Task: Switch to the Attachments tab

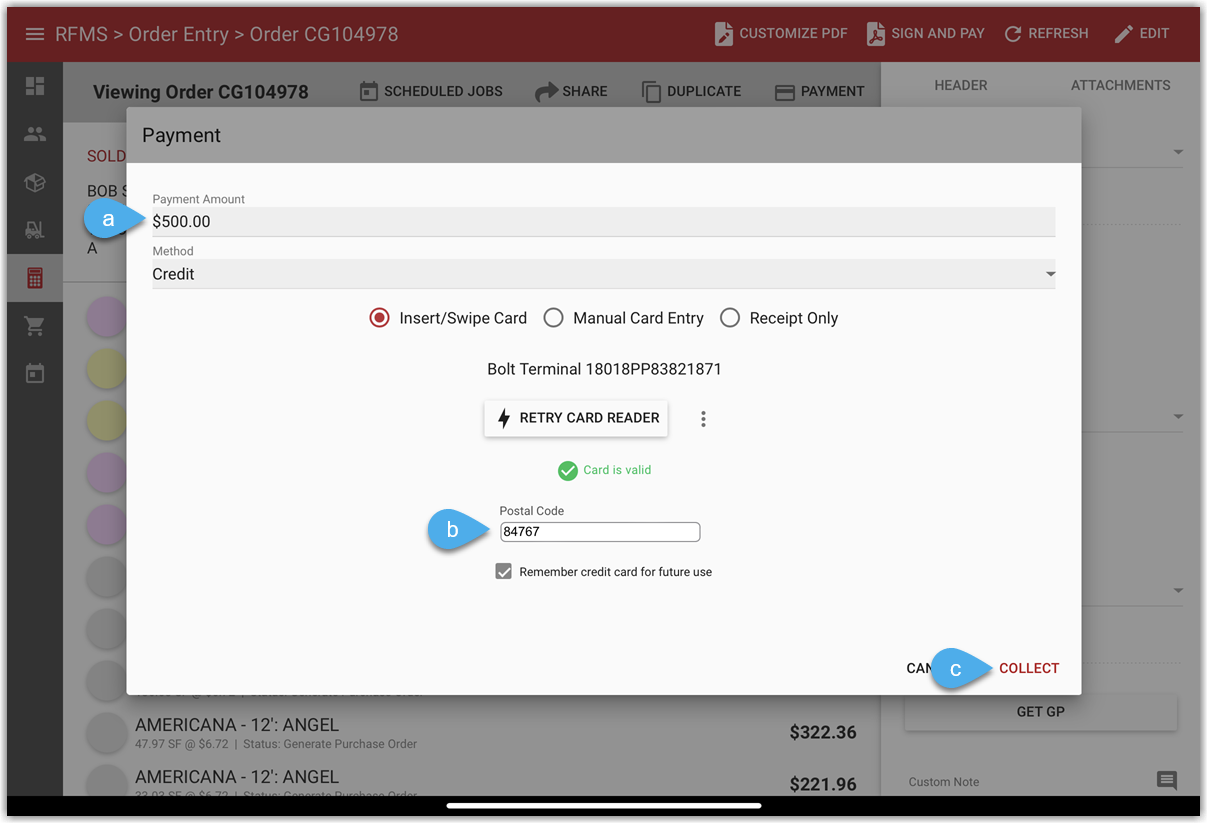Action: tap(1121, 85)
